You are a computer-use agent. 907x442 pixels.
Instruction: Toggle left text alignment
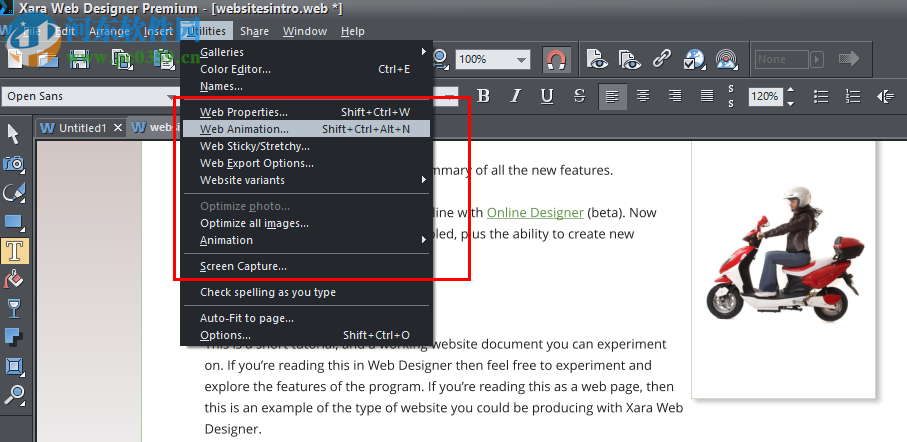tap(612, 96)
